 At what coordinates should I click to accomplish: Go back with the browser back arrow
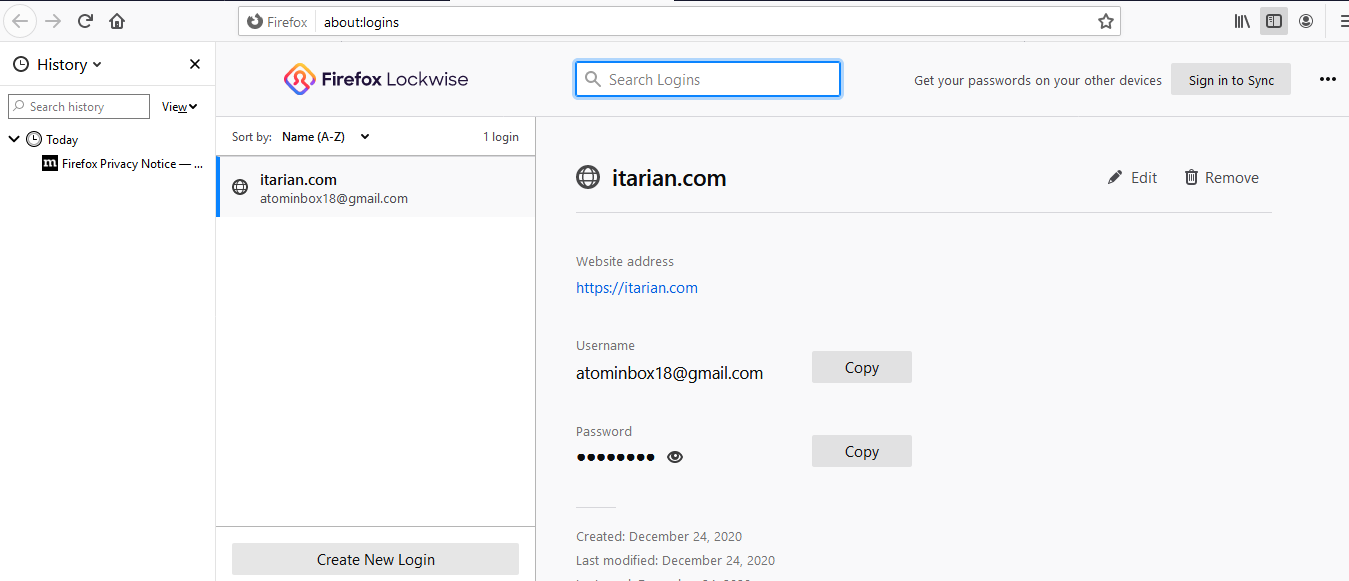[x=19, y=21]
